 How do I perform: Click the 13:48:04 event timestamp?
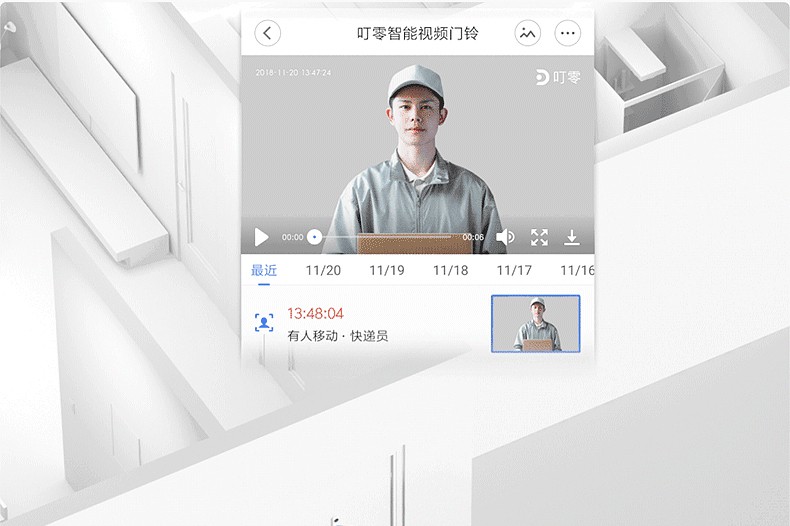[315, 313]
